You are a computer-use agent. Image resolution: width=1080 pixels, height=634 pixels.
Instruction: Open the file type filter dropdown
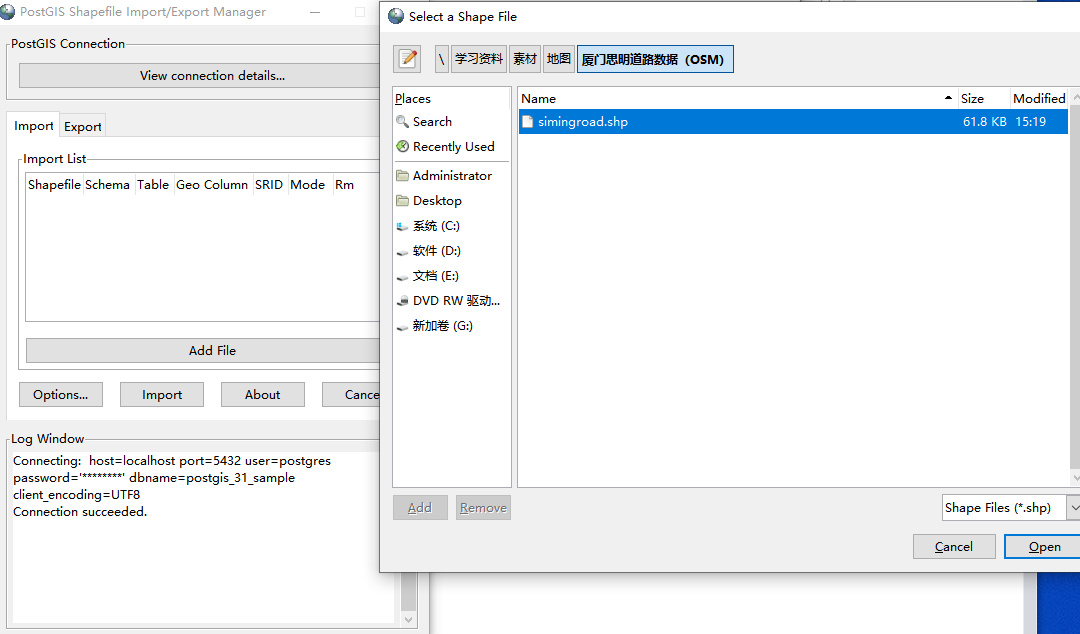tap(1072, 508)
